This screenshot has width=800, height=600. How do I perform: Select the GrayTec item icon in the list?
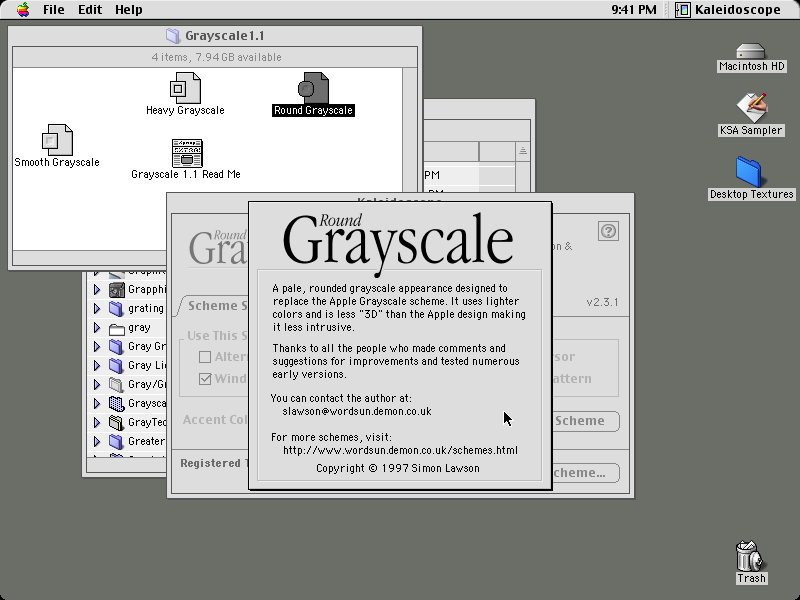point(117,422)
